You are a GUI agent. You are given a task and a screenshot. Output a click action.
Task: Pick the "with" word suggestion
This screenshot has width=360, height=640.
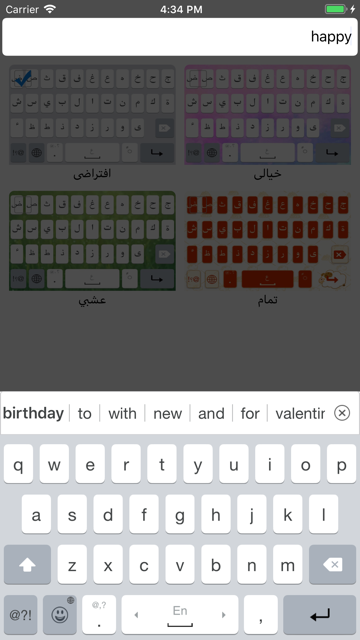tap(122, 413)
